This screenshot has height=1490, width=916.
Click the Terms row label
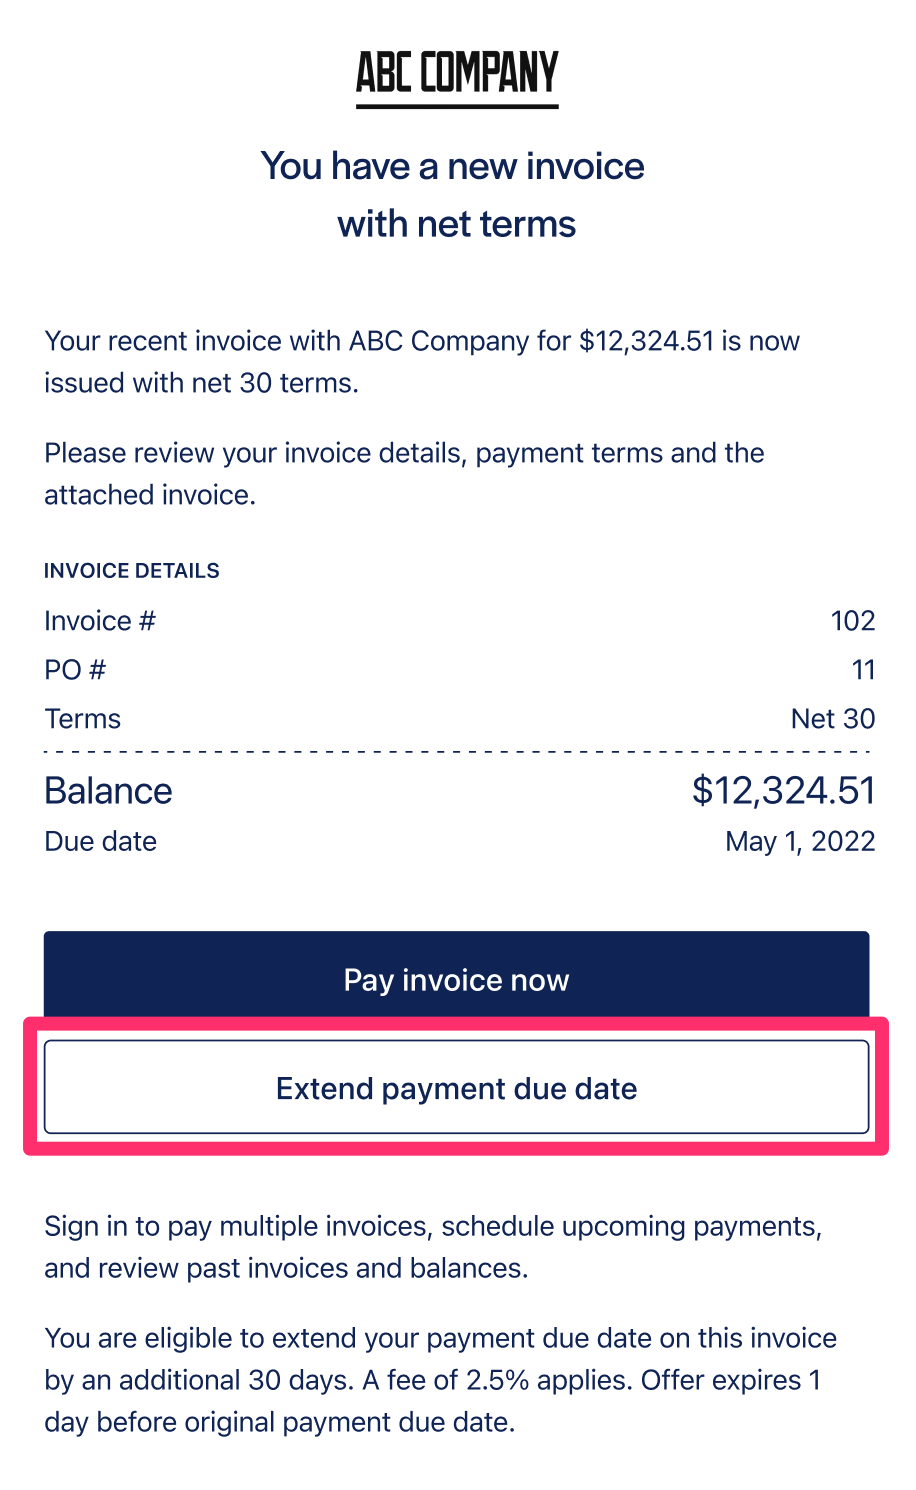coord(83,719)
